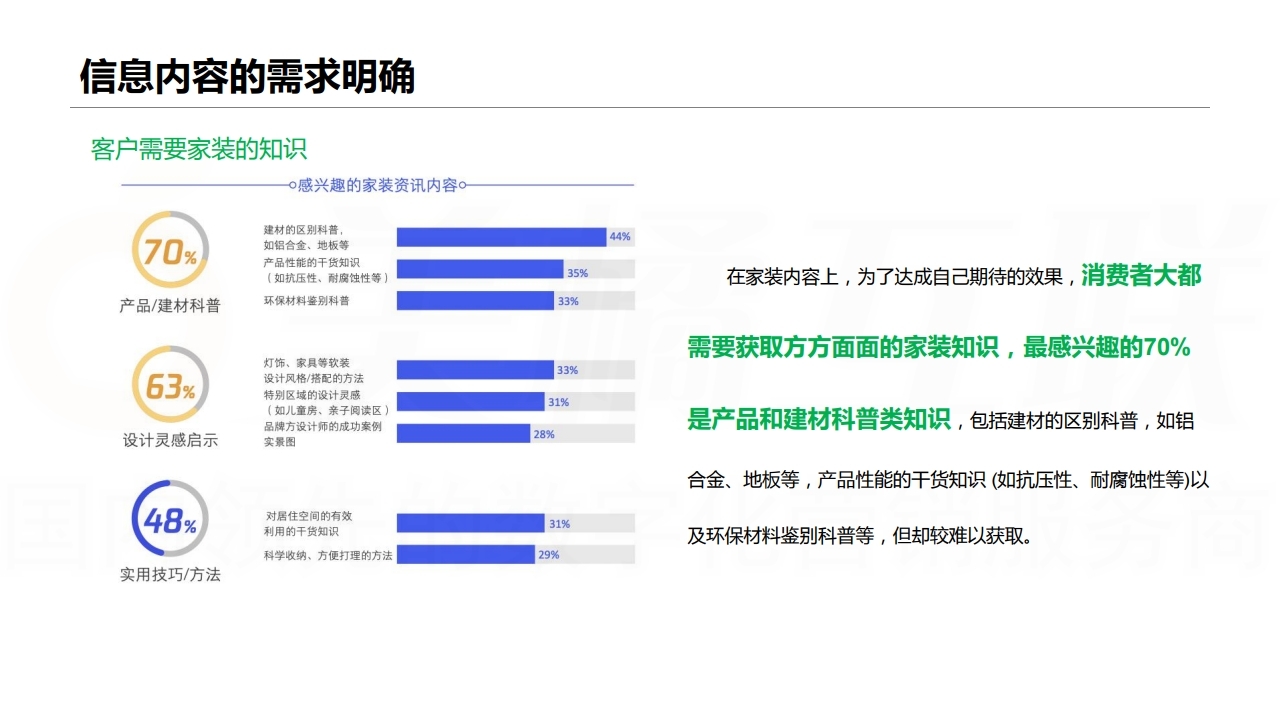The width and height of the screenshot is (1280, 720).
Task: Select bar label 产品性能的干货知识
Action: pos(326,270)
